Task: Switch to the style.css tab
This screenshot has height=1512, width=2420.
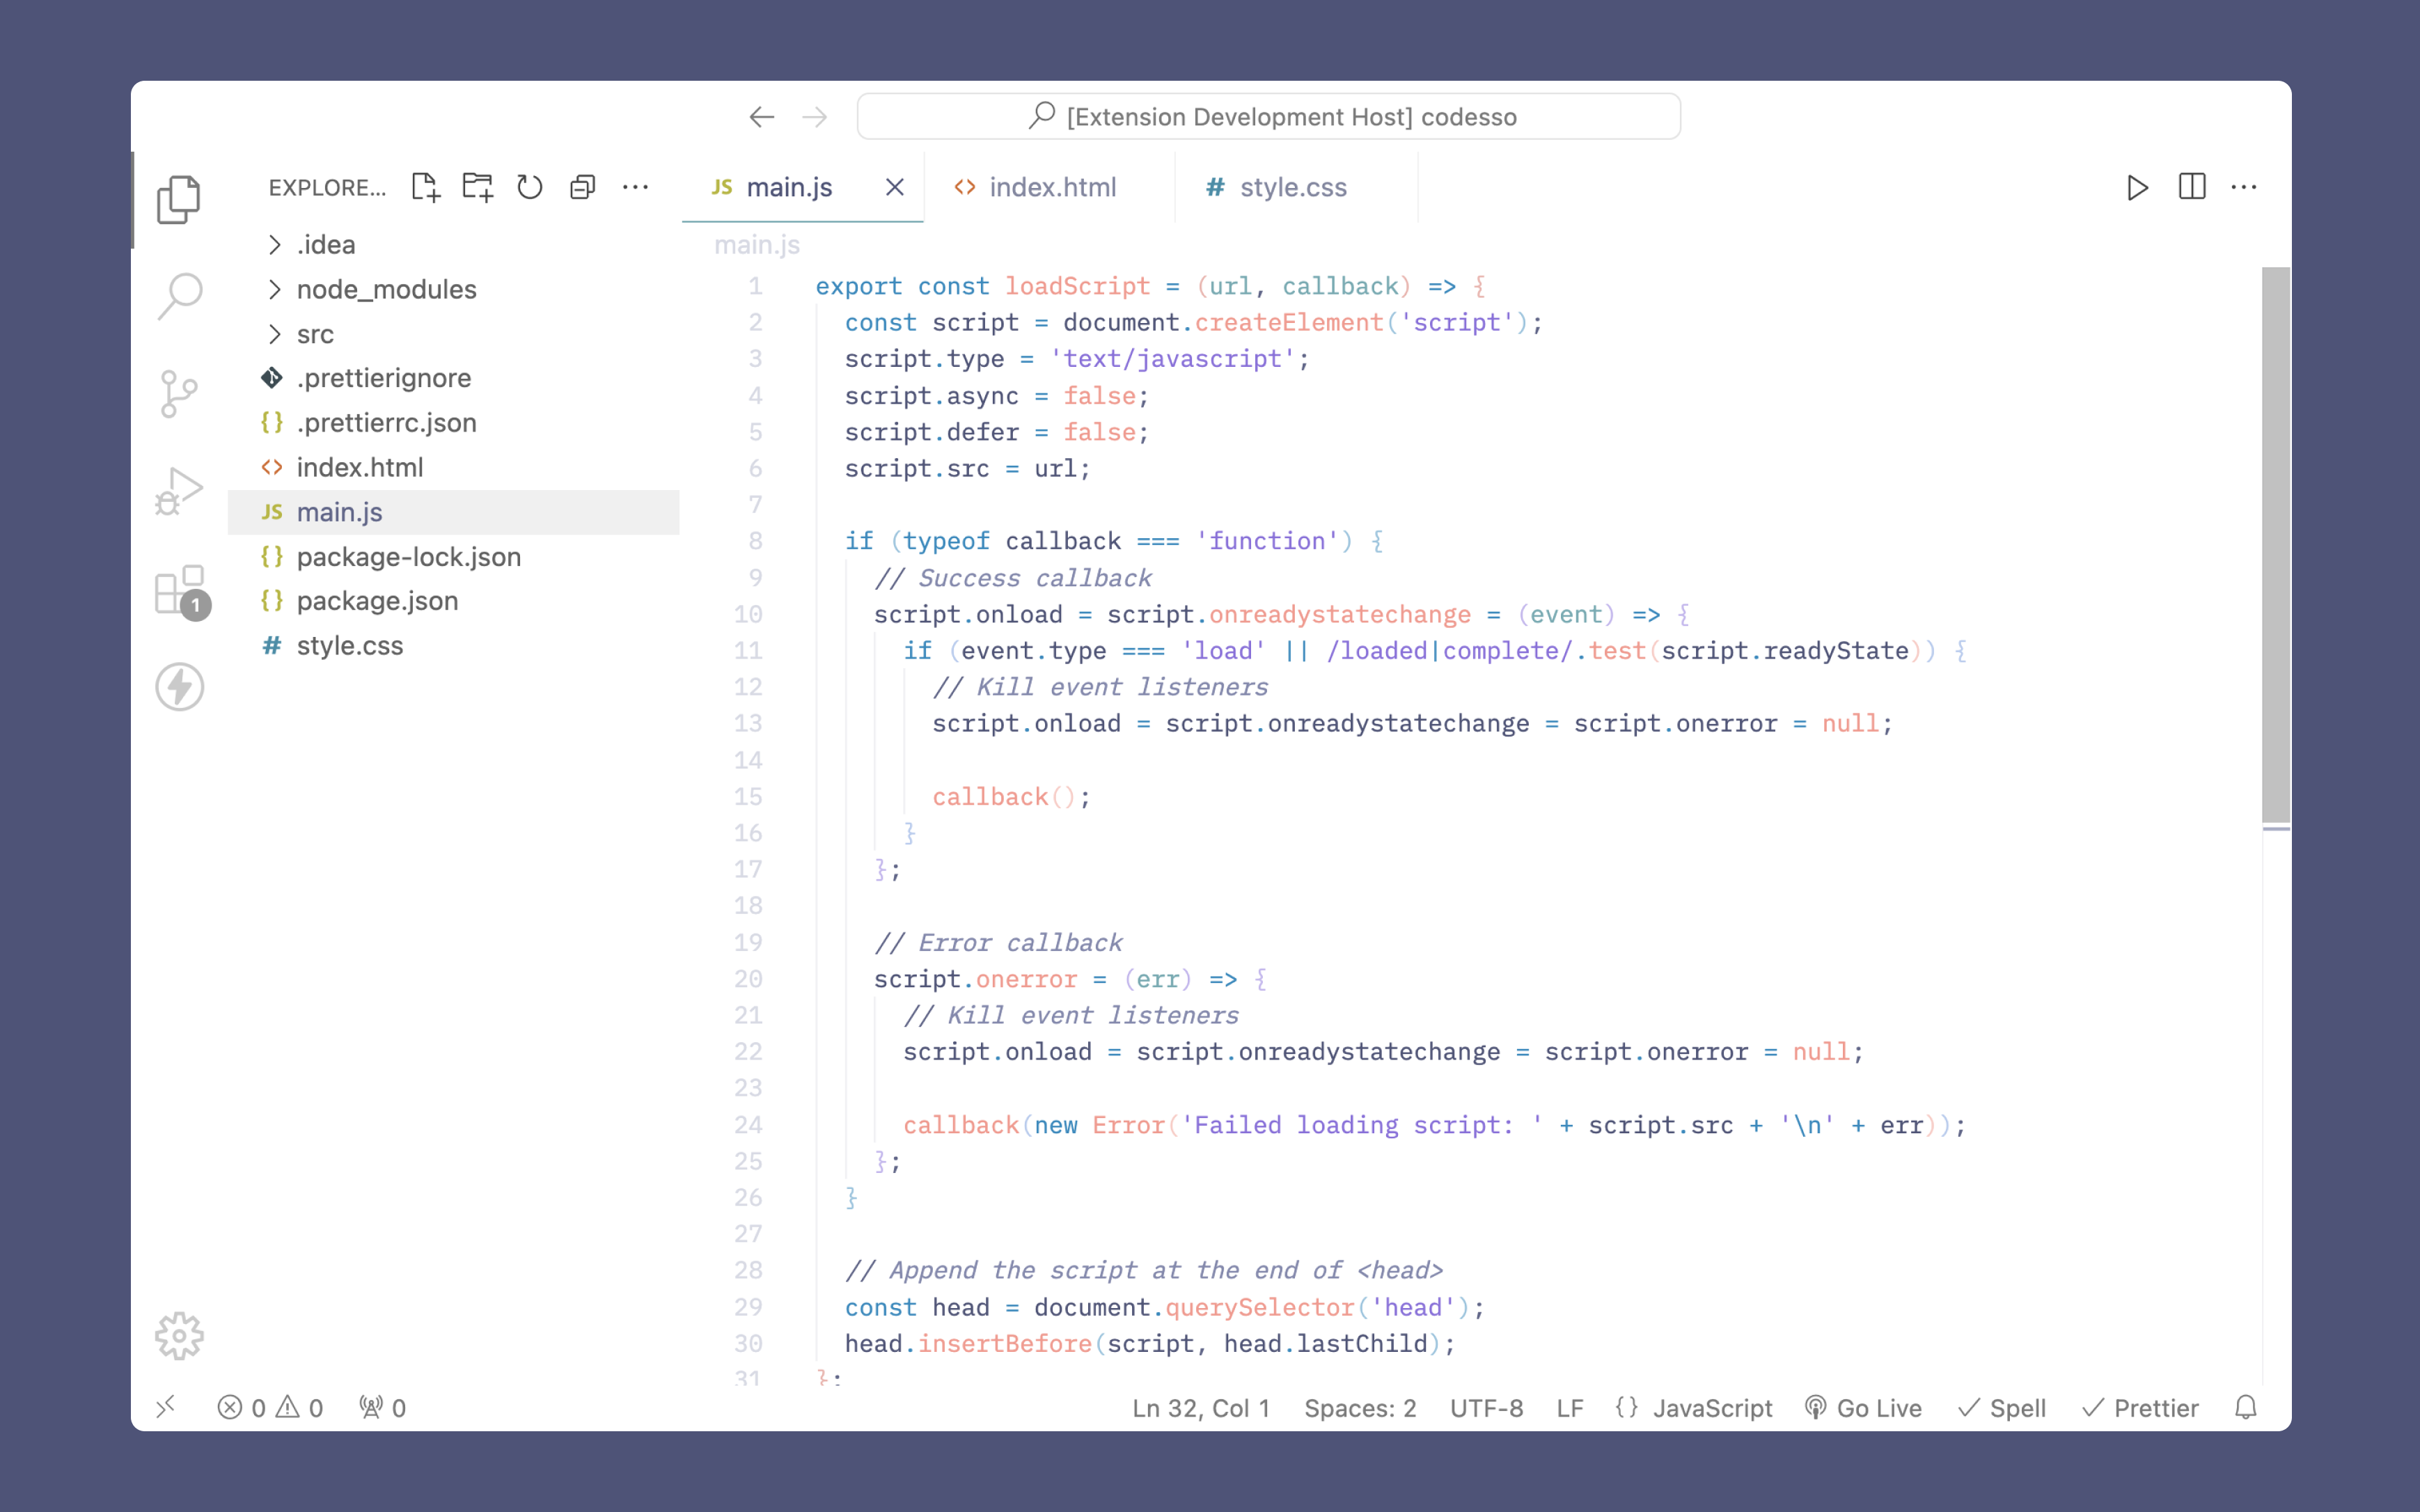Action: [x=1292, y=187]
